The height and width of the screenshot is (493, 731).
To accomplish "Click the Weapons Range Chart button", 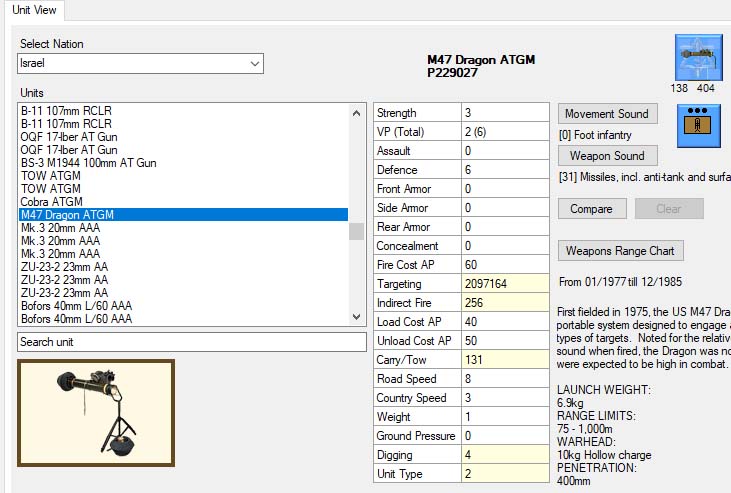I will (621, 251).
